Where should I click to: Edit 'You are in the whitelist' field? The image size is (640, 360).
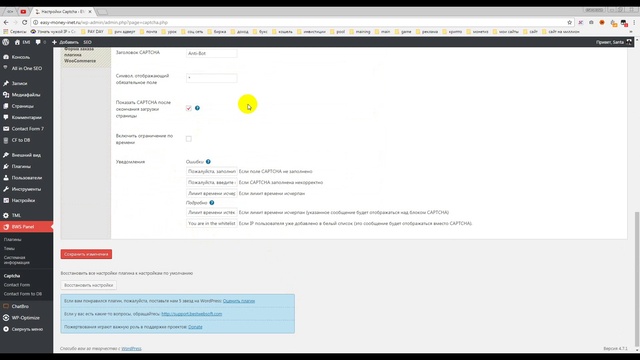click(x=211, y=223)
